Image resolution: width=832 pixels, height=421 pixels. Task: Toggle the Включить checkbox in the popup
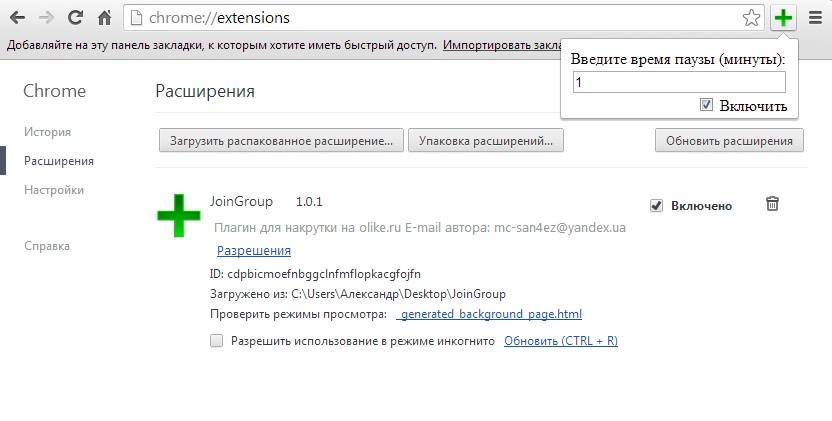pos(706,105)
